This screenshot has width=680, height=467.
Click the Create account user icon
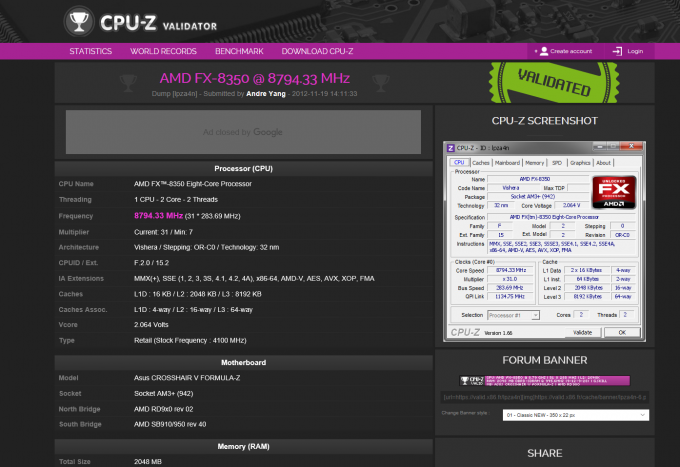click(x=544, y=51)
